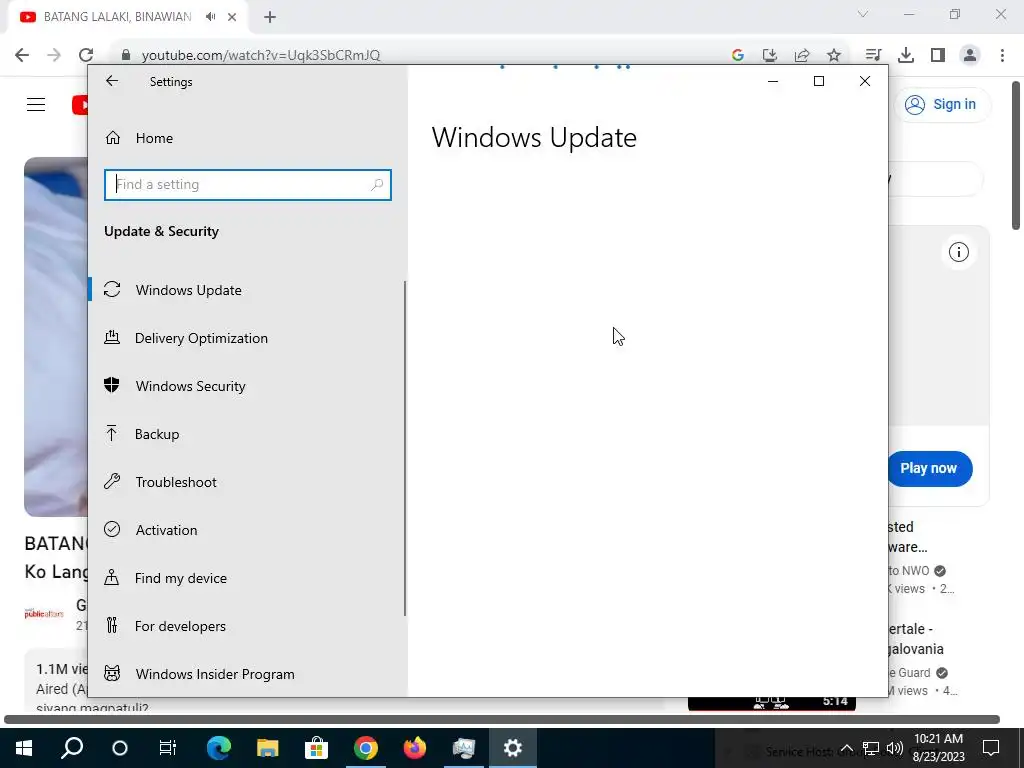Open Microsoft Store from taskbar

316,748
